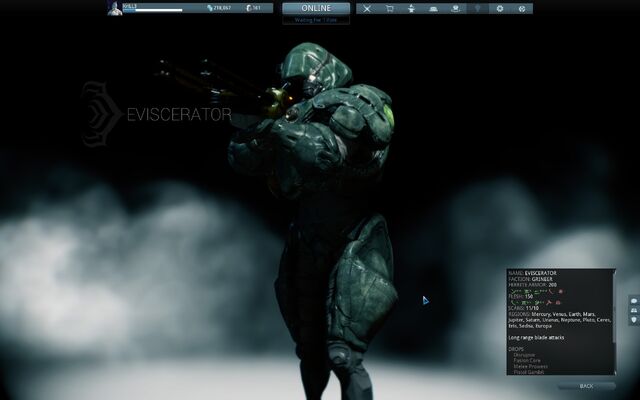Open the Mods icon in top menu
The width and height of the screenshot is (640, 400).
tap(433, 9)
